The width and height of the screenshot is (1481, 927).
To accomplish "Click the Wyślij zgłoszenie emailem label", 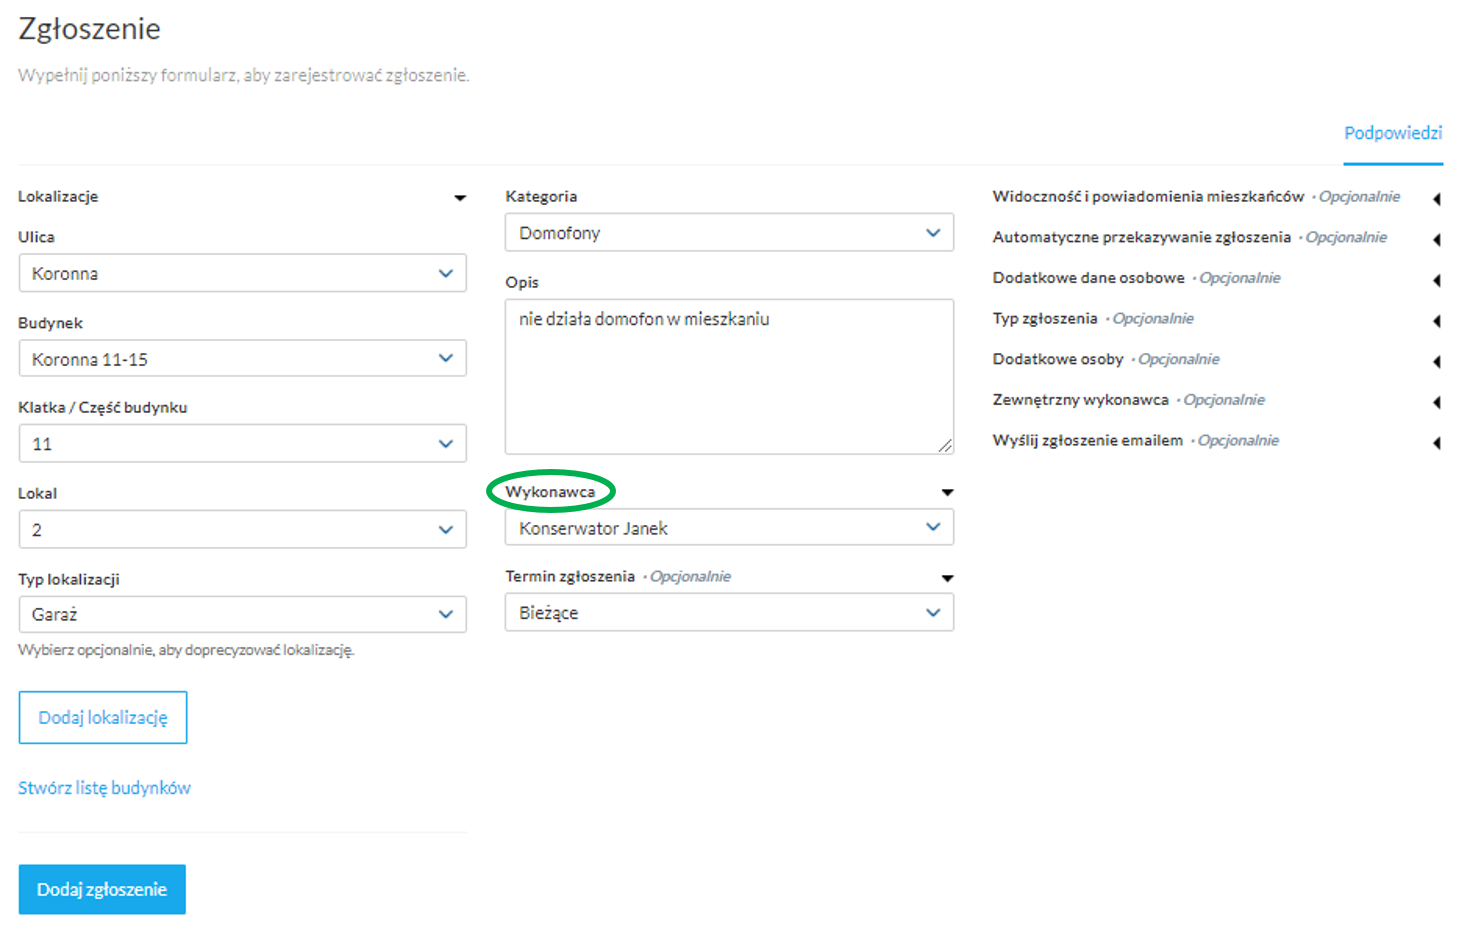I will 1087,440.
